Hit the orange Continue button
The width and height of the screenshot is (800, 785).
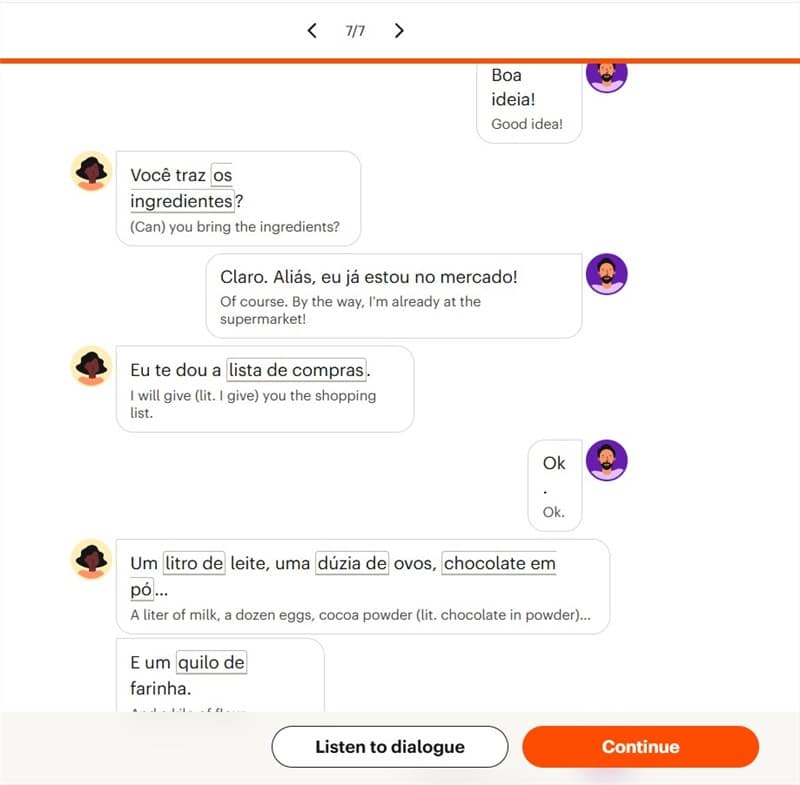click(640, 746)
